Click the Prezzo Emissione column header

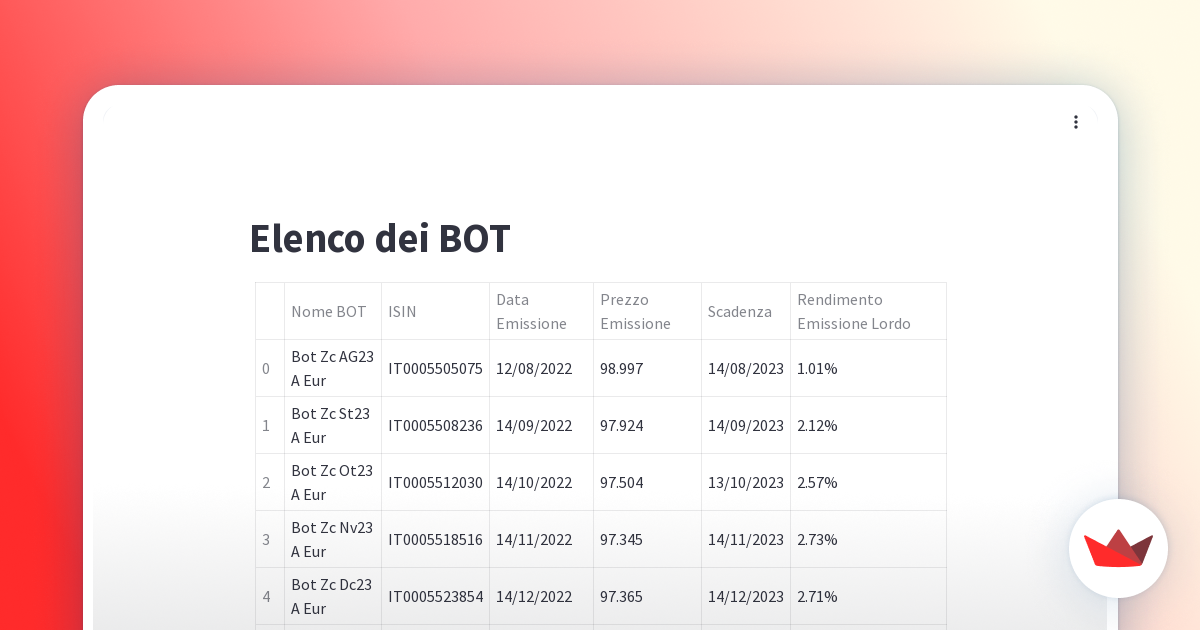(648, 311)
